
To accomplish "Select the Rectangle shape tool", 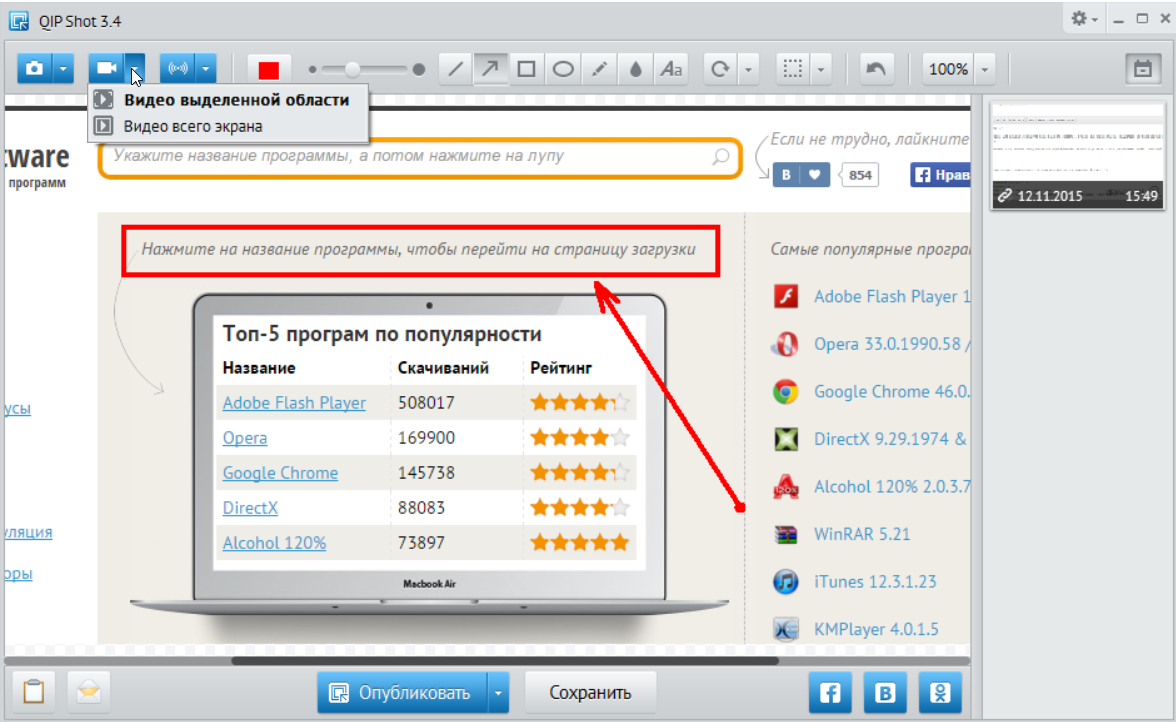I will pyautogui.click(x=526, y=69).
